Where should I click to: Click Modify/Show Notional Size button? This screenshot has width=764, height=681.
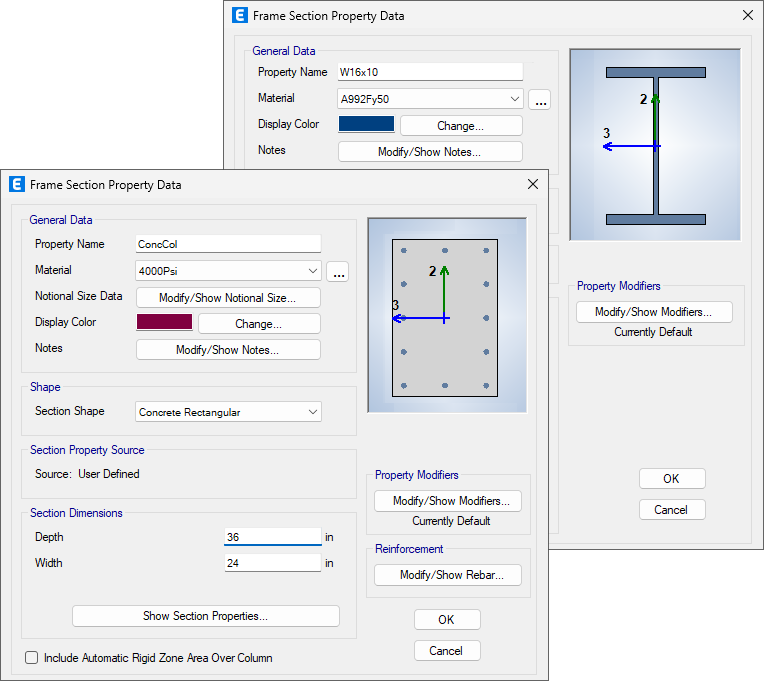[228, 298]
